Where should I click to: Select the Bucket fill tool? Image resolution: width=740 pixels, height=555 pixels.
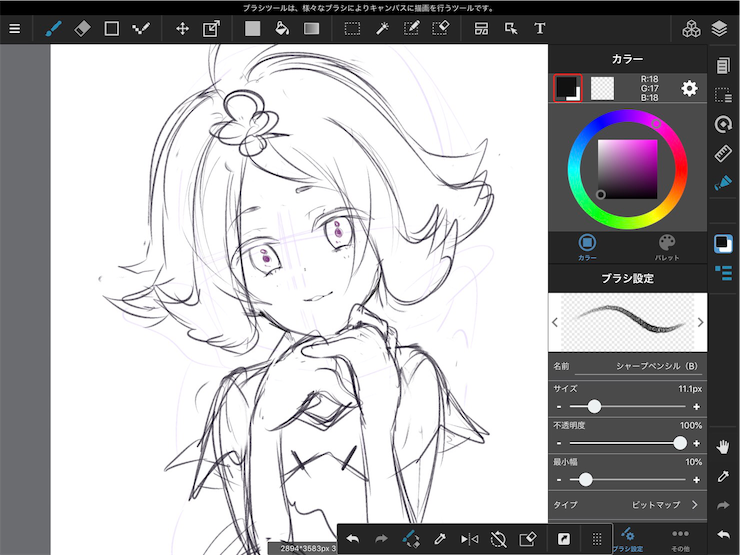282,29
